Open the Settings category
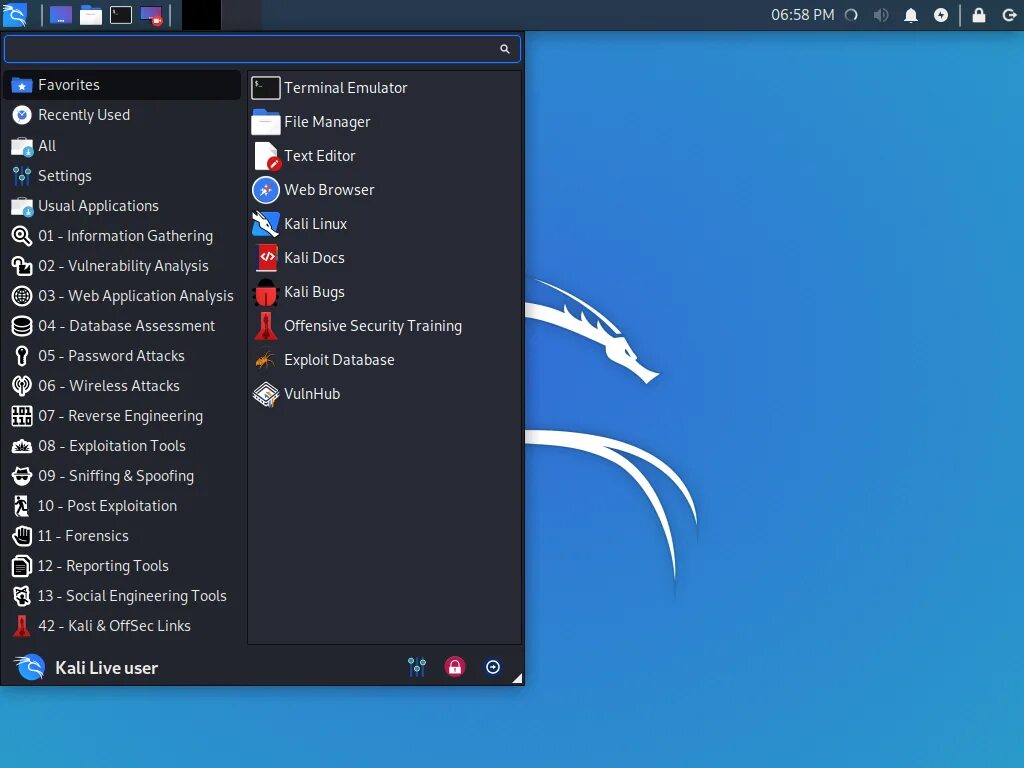 pos(122,175)
